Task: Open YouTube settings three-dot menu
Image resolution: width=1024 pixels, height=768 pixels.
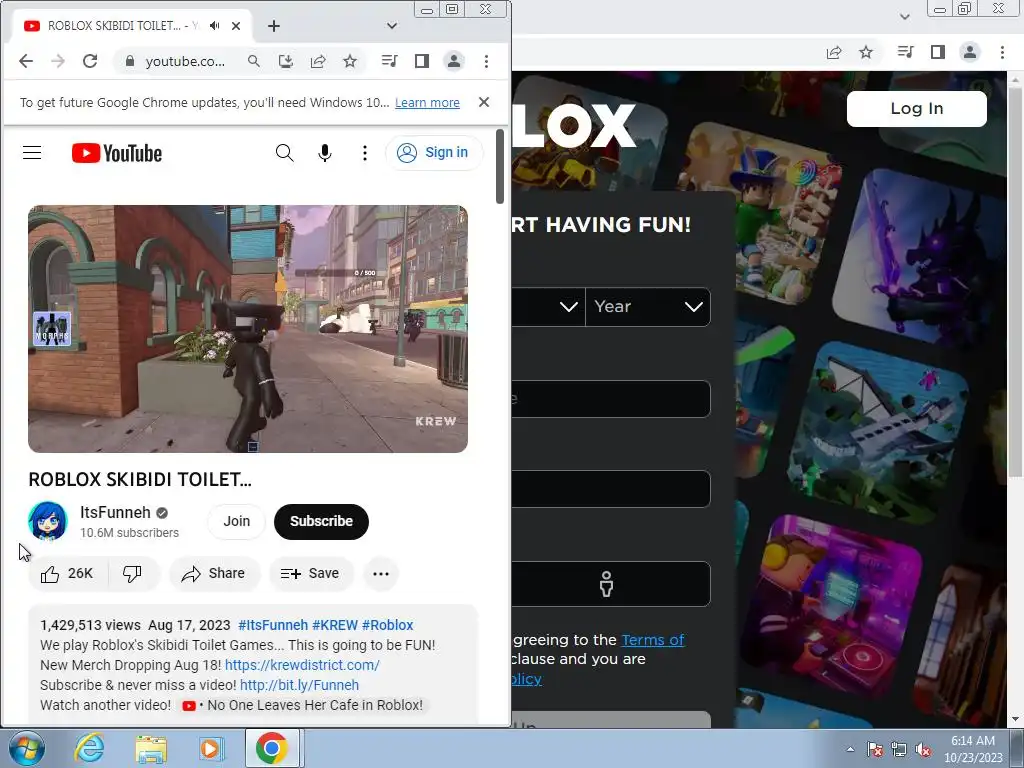Action: [364, 153]
